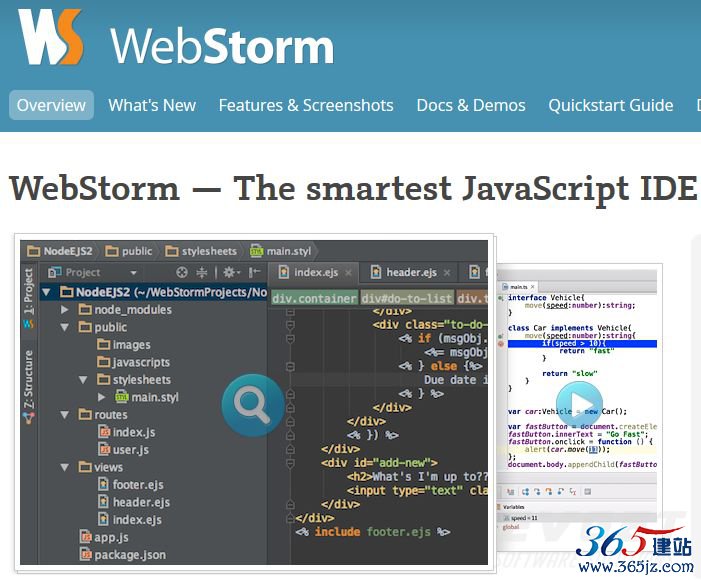
Task: Toggle code fold at div class to-do line
Action: pos(290,325)
